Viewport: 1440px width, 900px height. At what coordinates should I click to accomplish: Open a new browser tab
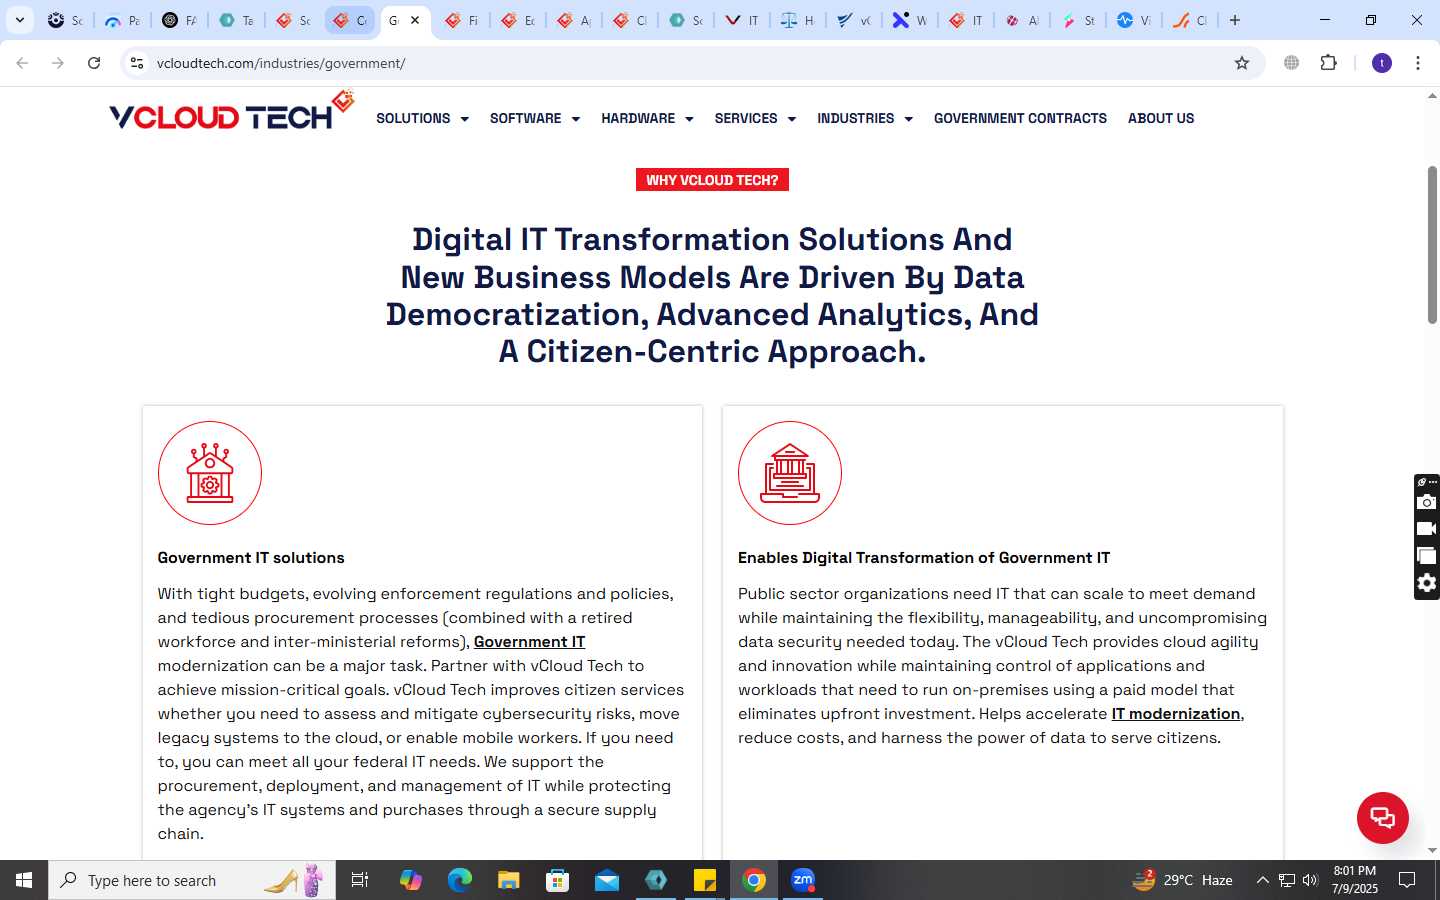click(x=1235, y=20)
